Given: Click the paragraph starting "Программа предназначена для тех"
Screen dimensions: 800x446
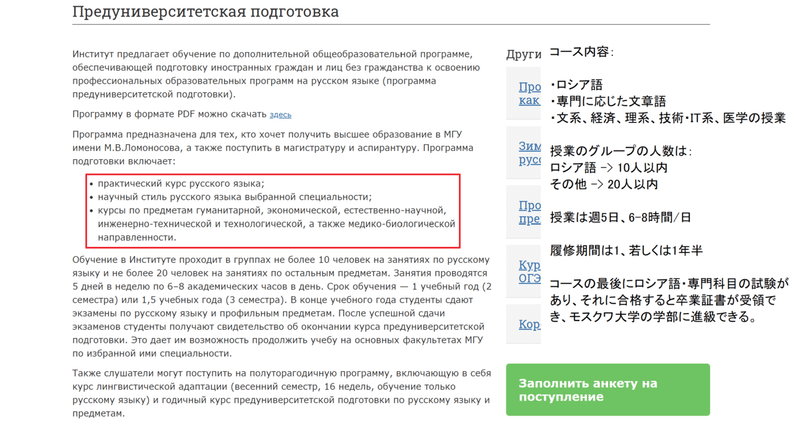Looking at the screenshot, I should coord(272,147).
